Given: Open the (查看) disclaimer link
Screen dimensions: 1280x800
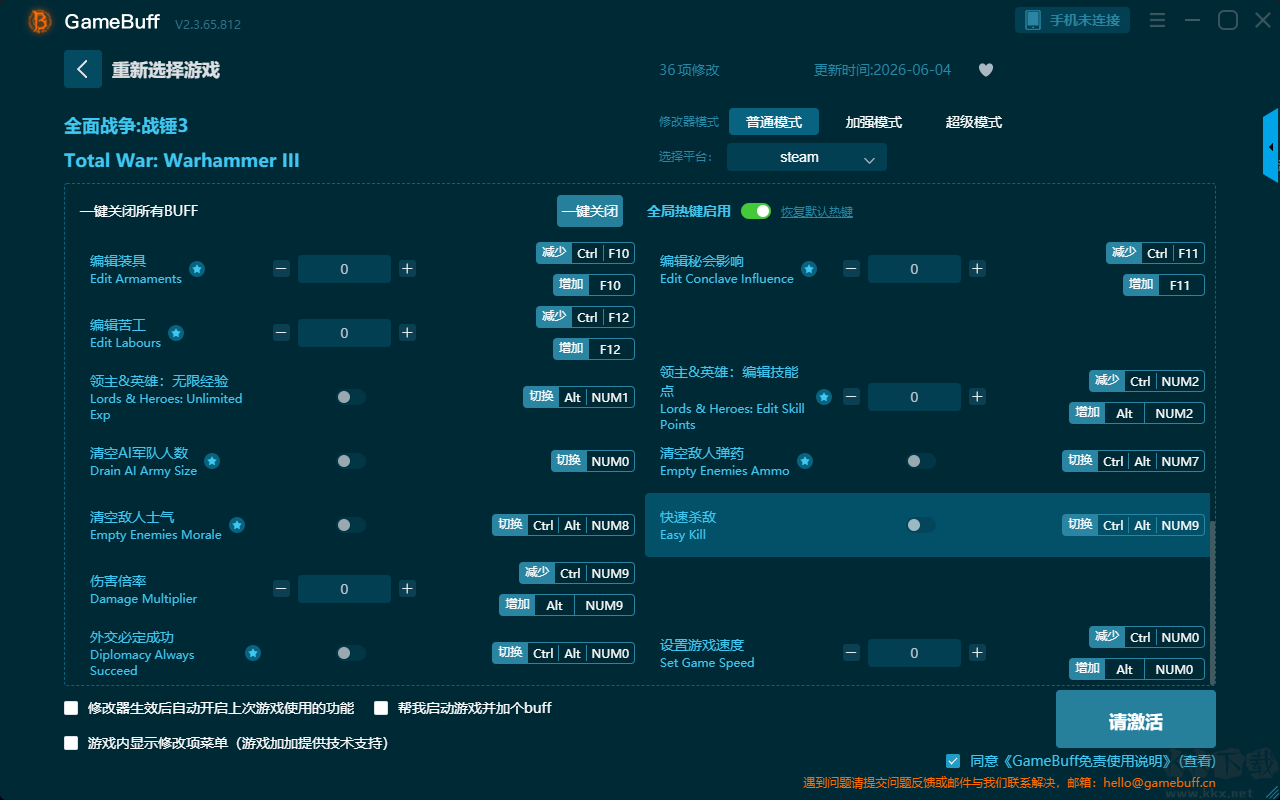Looking at the screenshot, I should tap(1195, 761).
